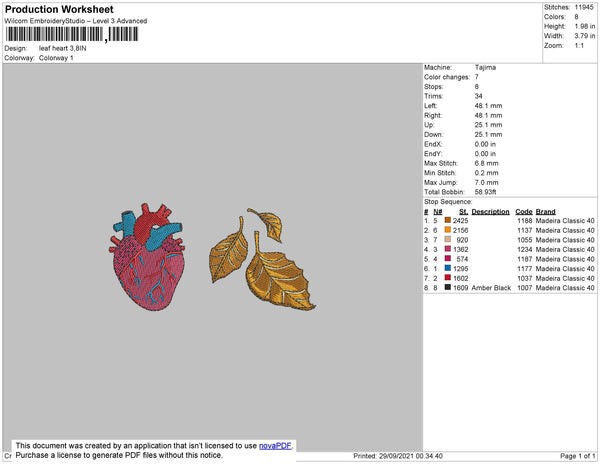Click the Production Worksheet title

[x=59, y=9]
